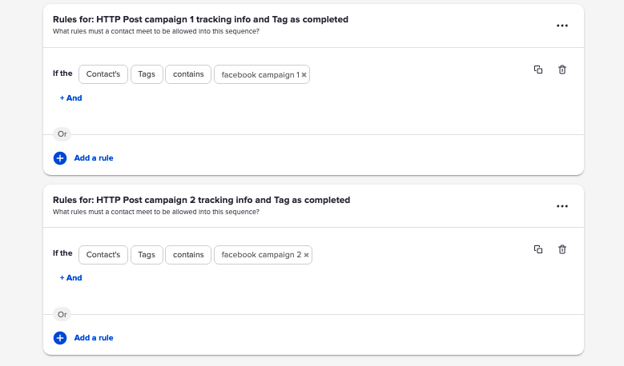Delete the facebook campaign 2 rule
Viewport: 624px width, 366px height.
click(x=562, y=249)
